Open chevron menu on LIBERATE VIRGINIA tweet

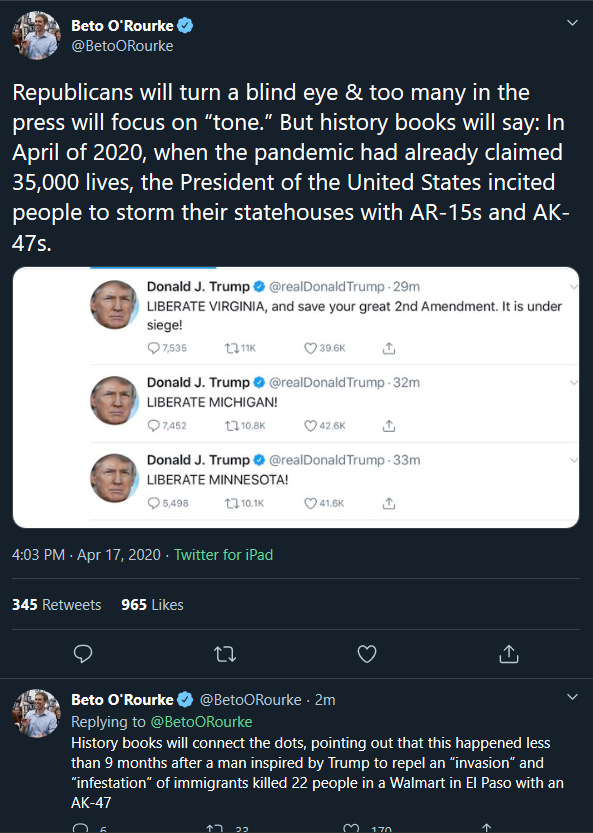point(573,287)
